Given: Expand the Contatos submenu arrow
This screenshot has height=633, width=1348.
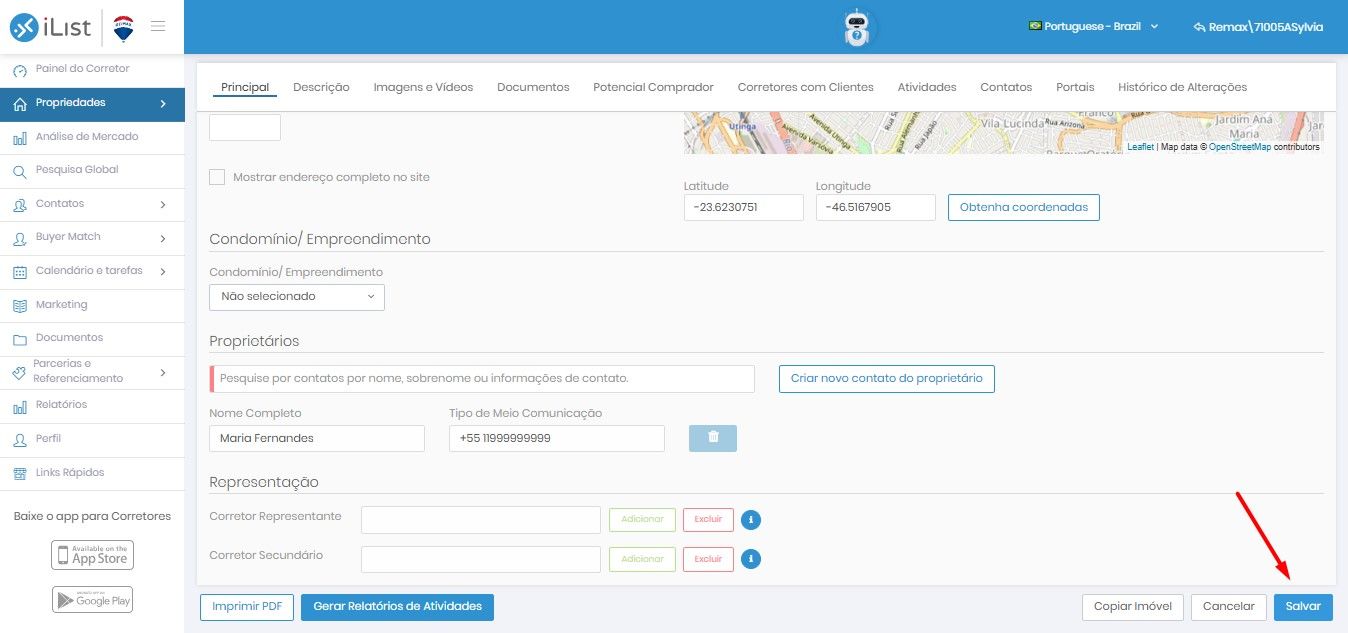Looking at the screenshot, I should tap(163, 205).
